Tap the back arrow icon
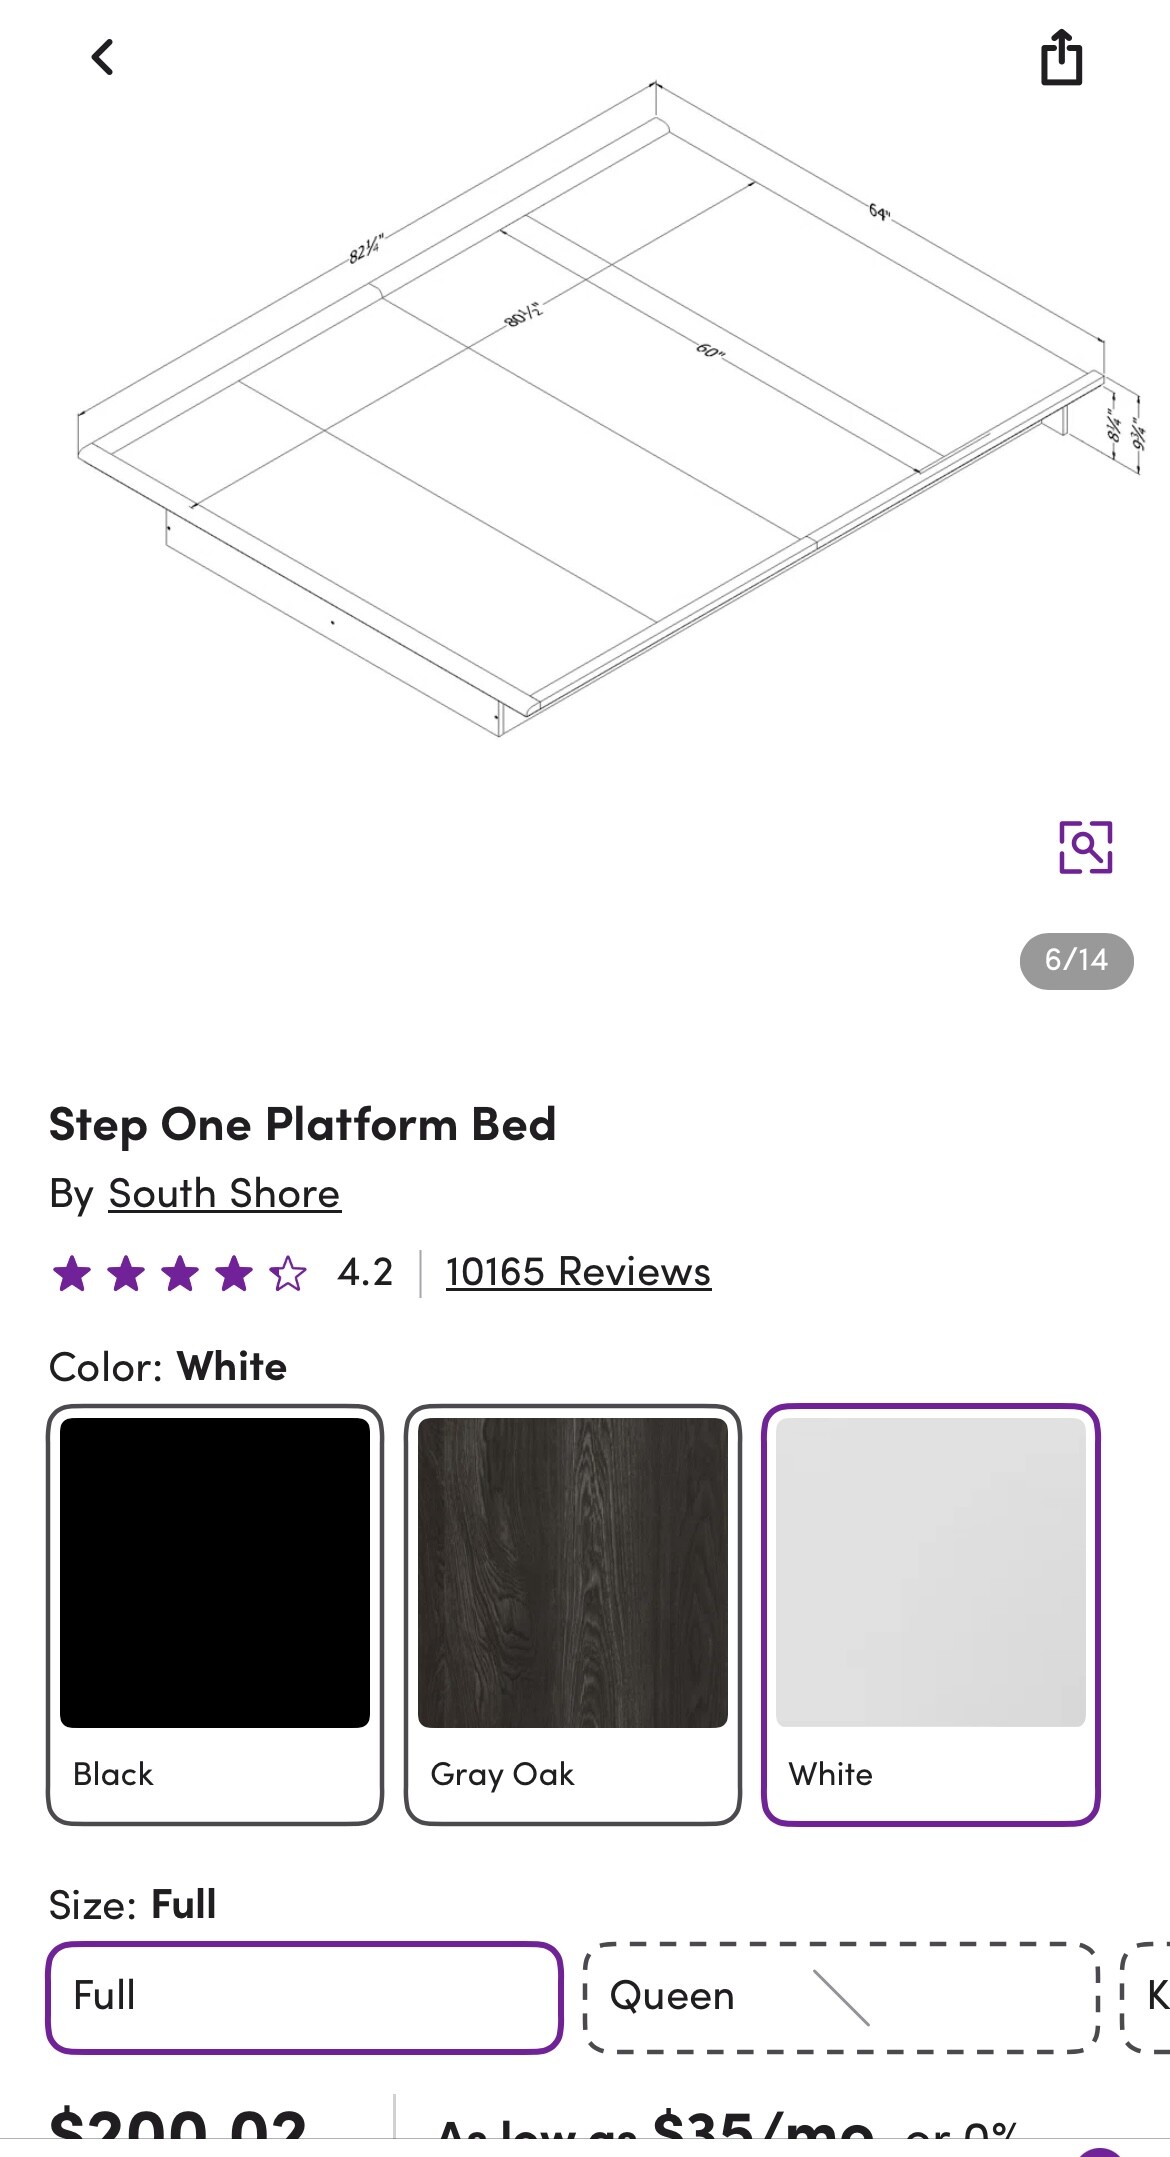 103,57
